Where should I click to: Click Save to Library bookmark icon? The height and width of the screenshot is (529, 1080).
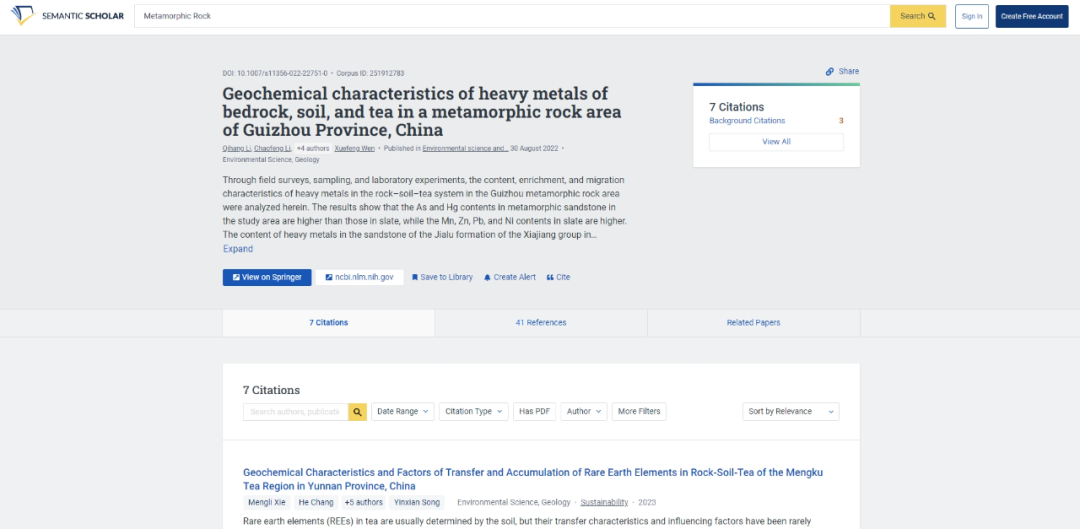(415, 277)
